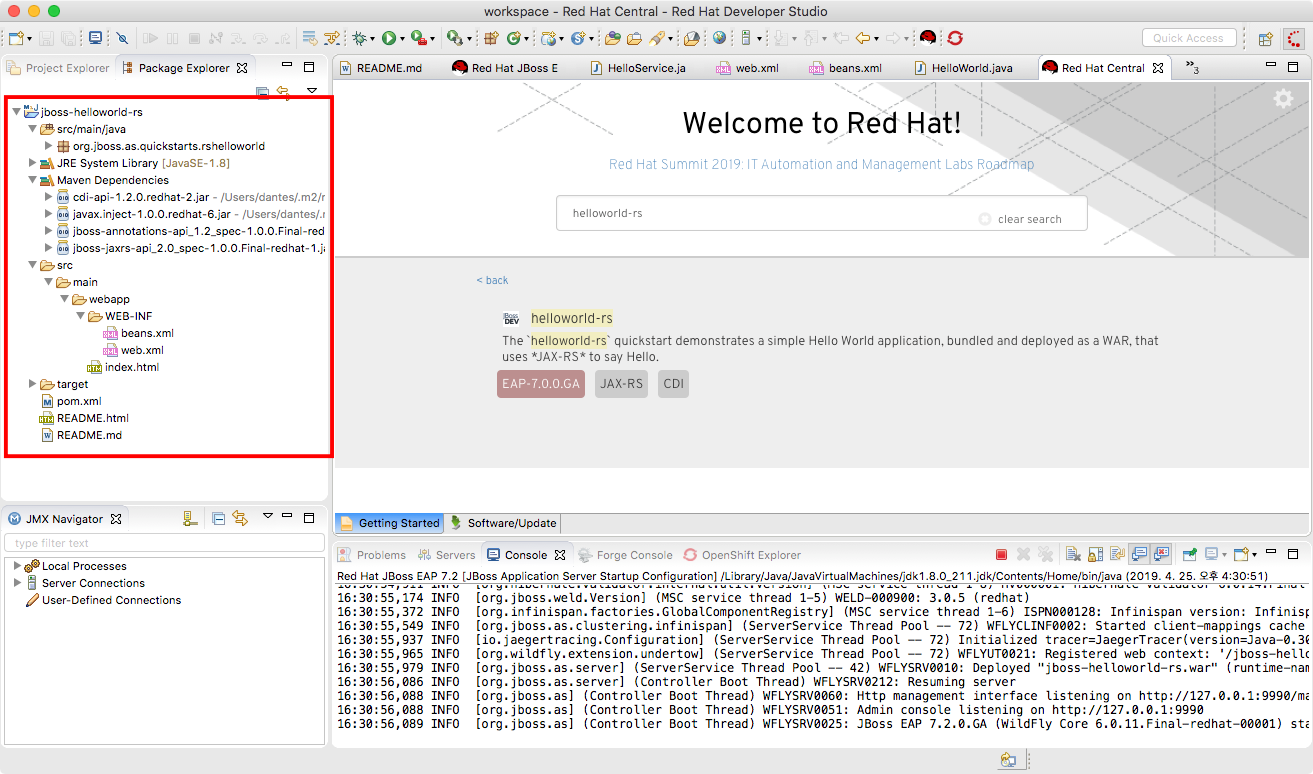
Task: Click the Pin Console icon
Action: pos(1190,554)
